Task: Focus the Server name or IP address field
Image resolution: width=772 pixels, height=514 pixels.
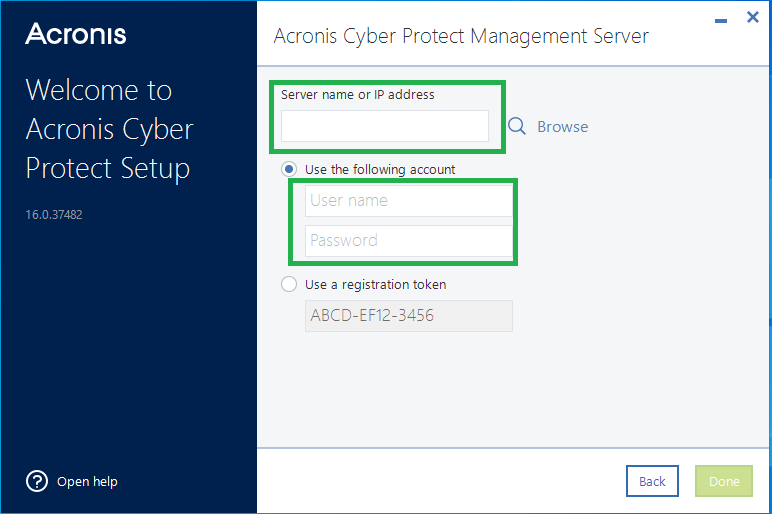Action: click(385, 126)
